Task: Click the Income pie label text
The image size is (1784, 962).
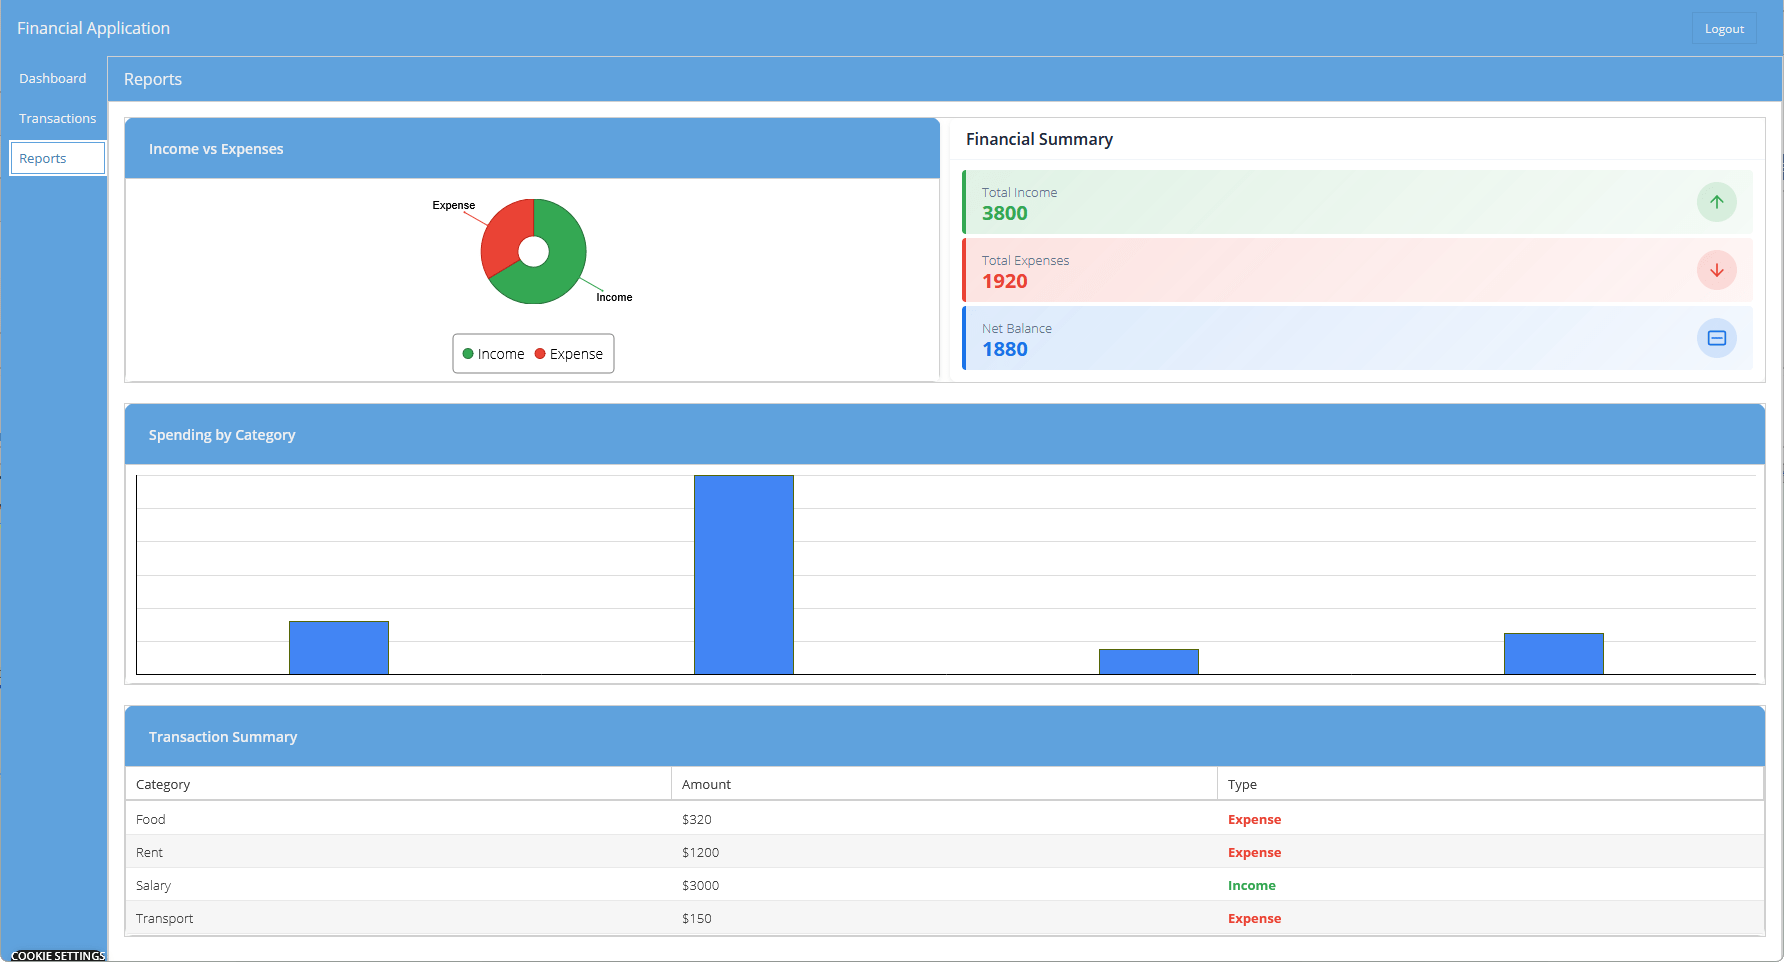Action: (614, 297)
